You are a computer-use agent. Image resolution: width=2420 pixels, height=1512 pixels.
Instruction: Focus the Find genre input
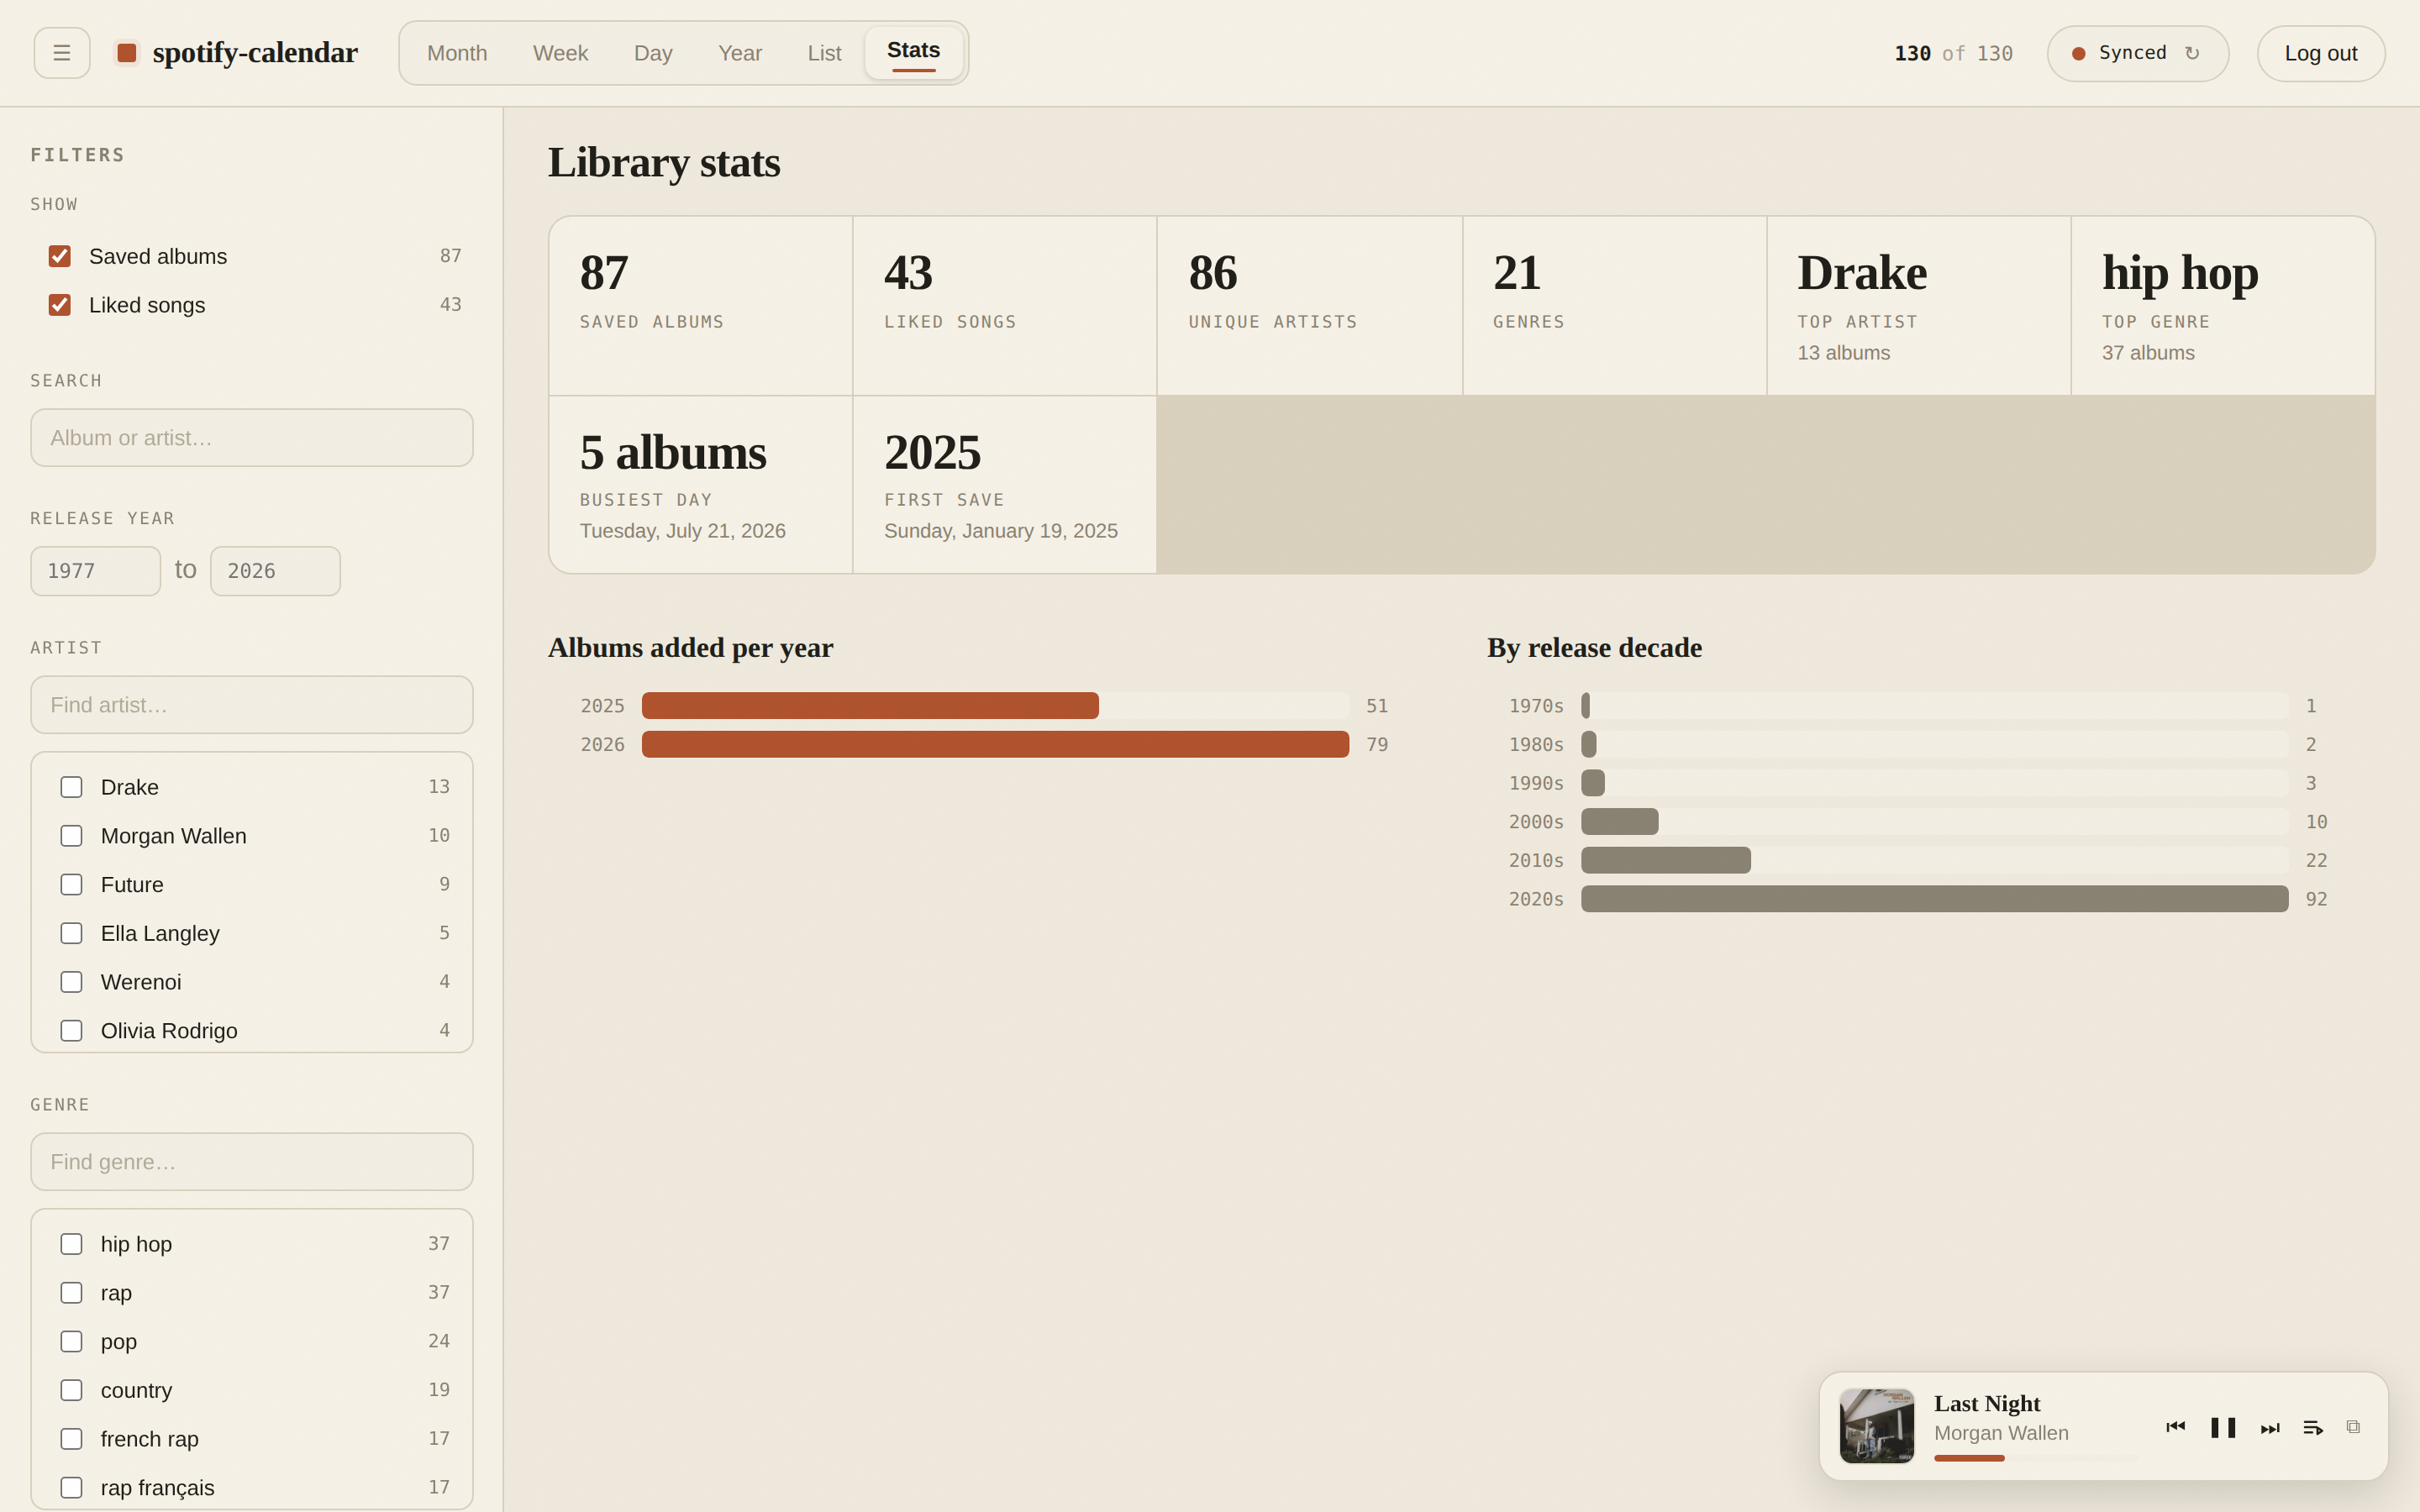tap(252, 1162)
